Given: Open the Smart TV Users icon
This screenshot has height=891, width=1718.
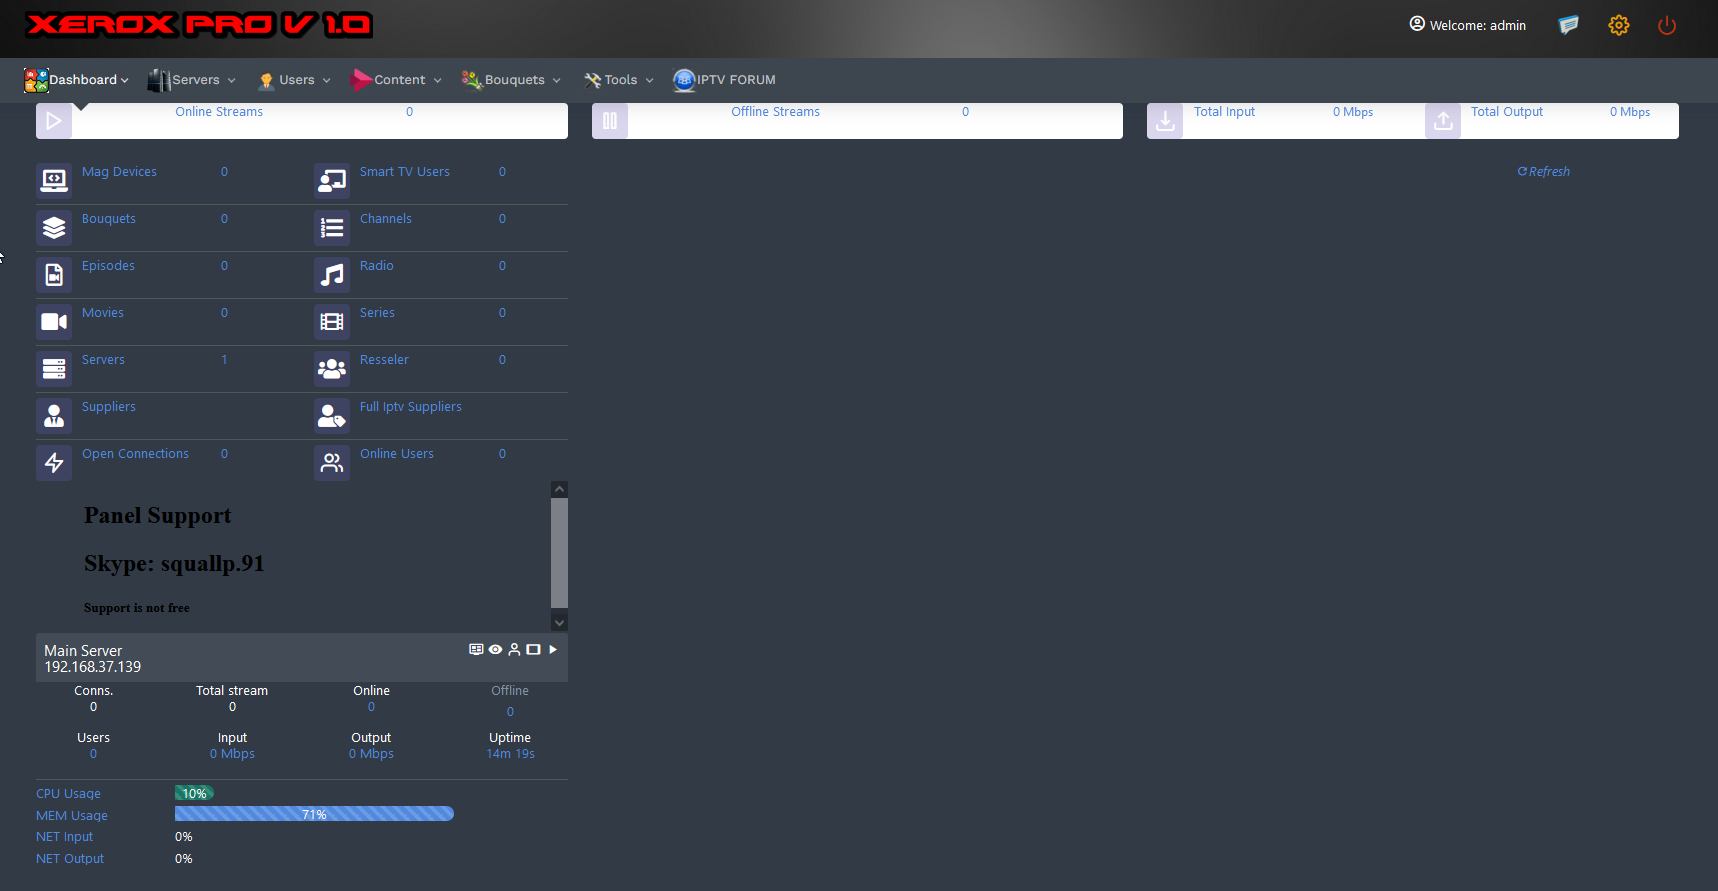Looking at the screenshot, I should 332,181.
